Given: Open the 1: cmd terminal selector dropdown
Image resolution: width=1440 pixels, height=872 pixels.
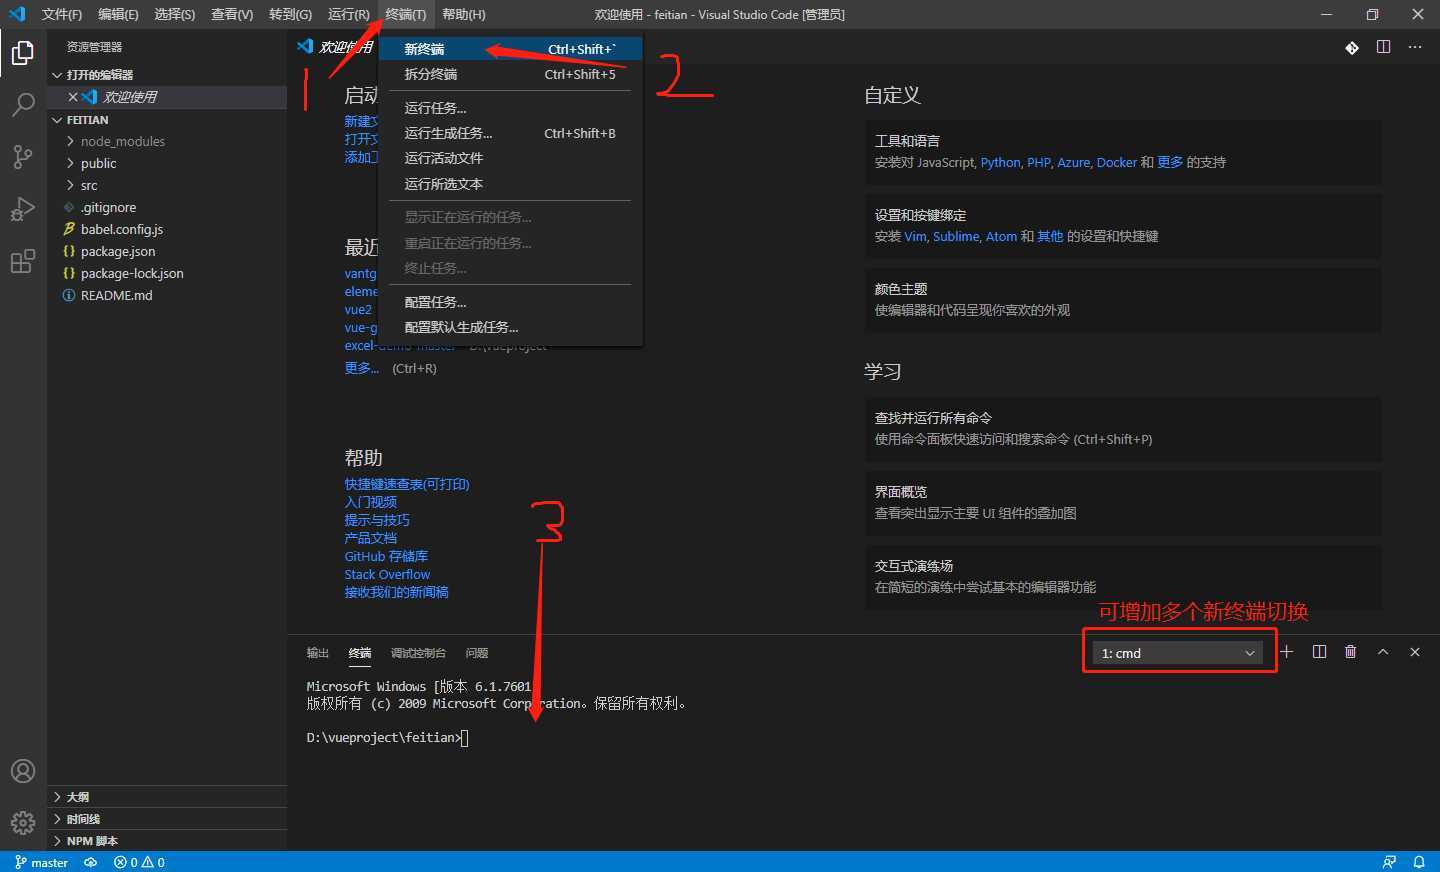Looking at the screenshot, I should (1177, 653).
